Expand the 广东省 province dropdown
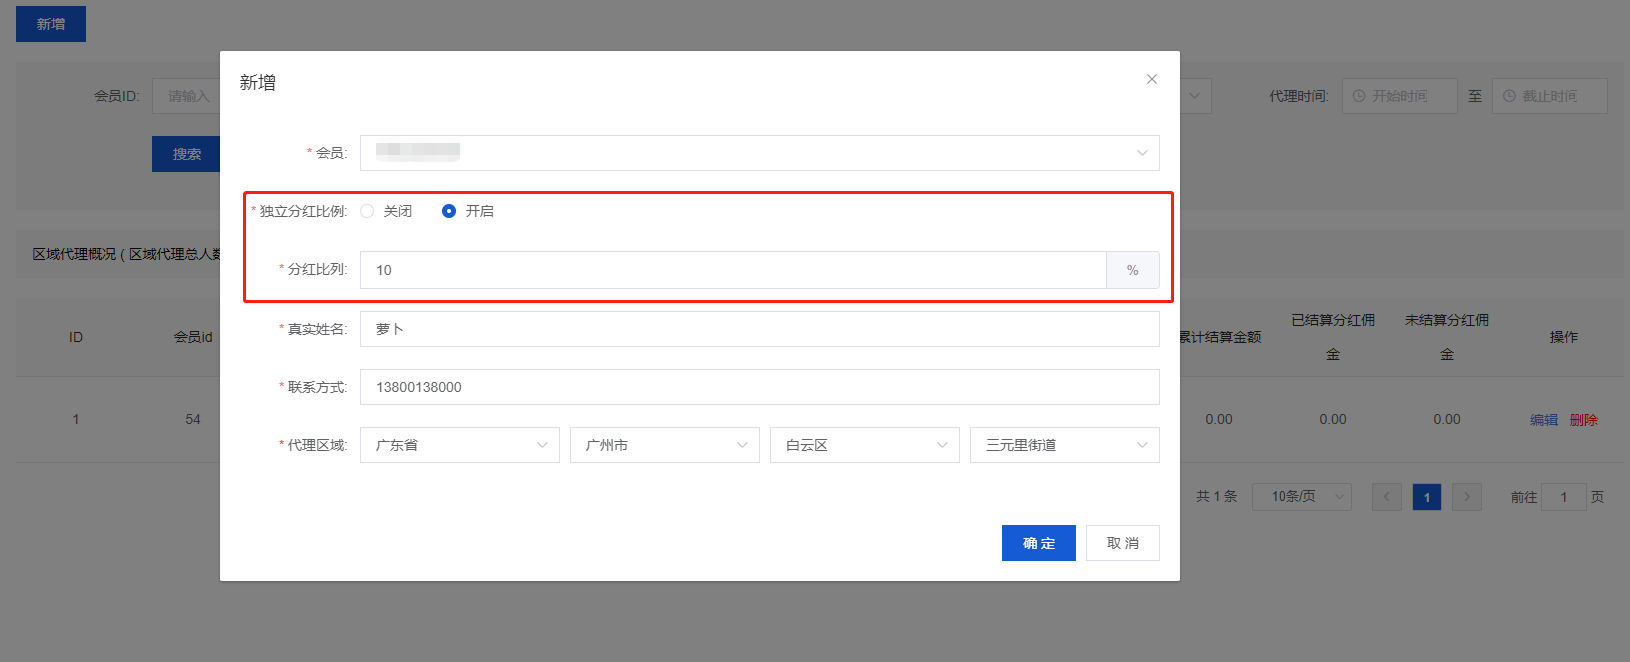The image size is (1630, 662). tap(459, 445)
